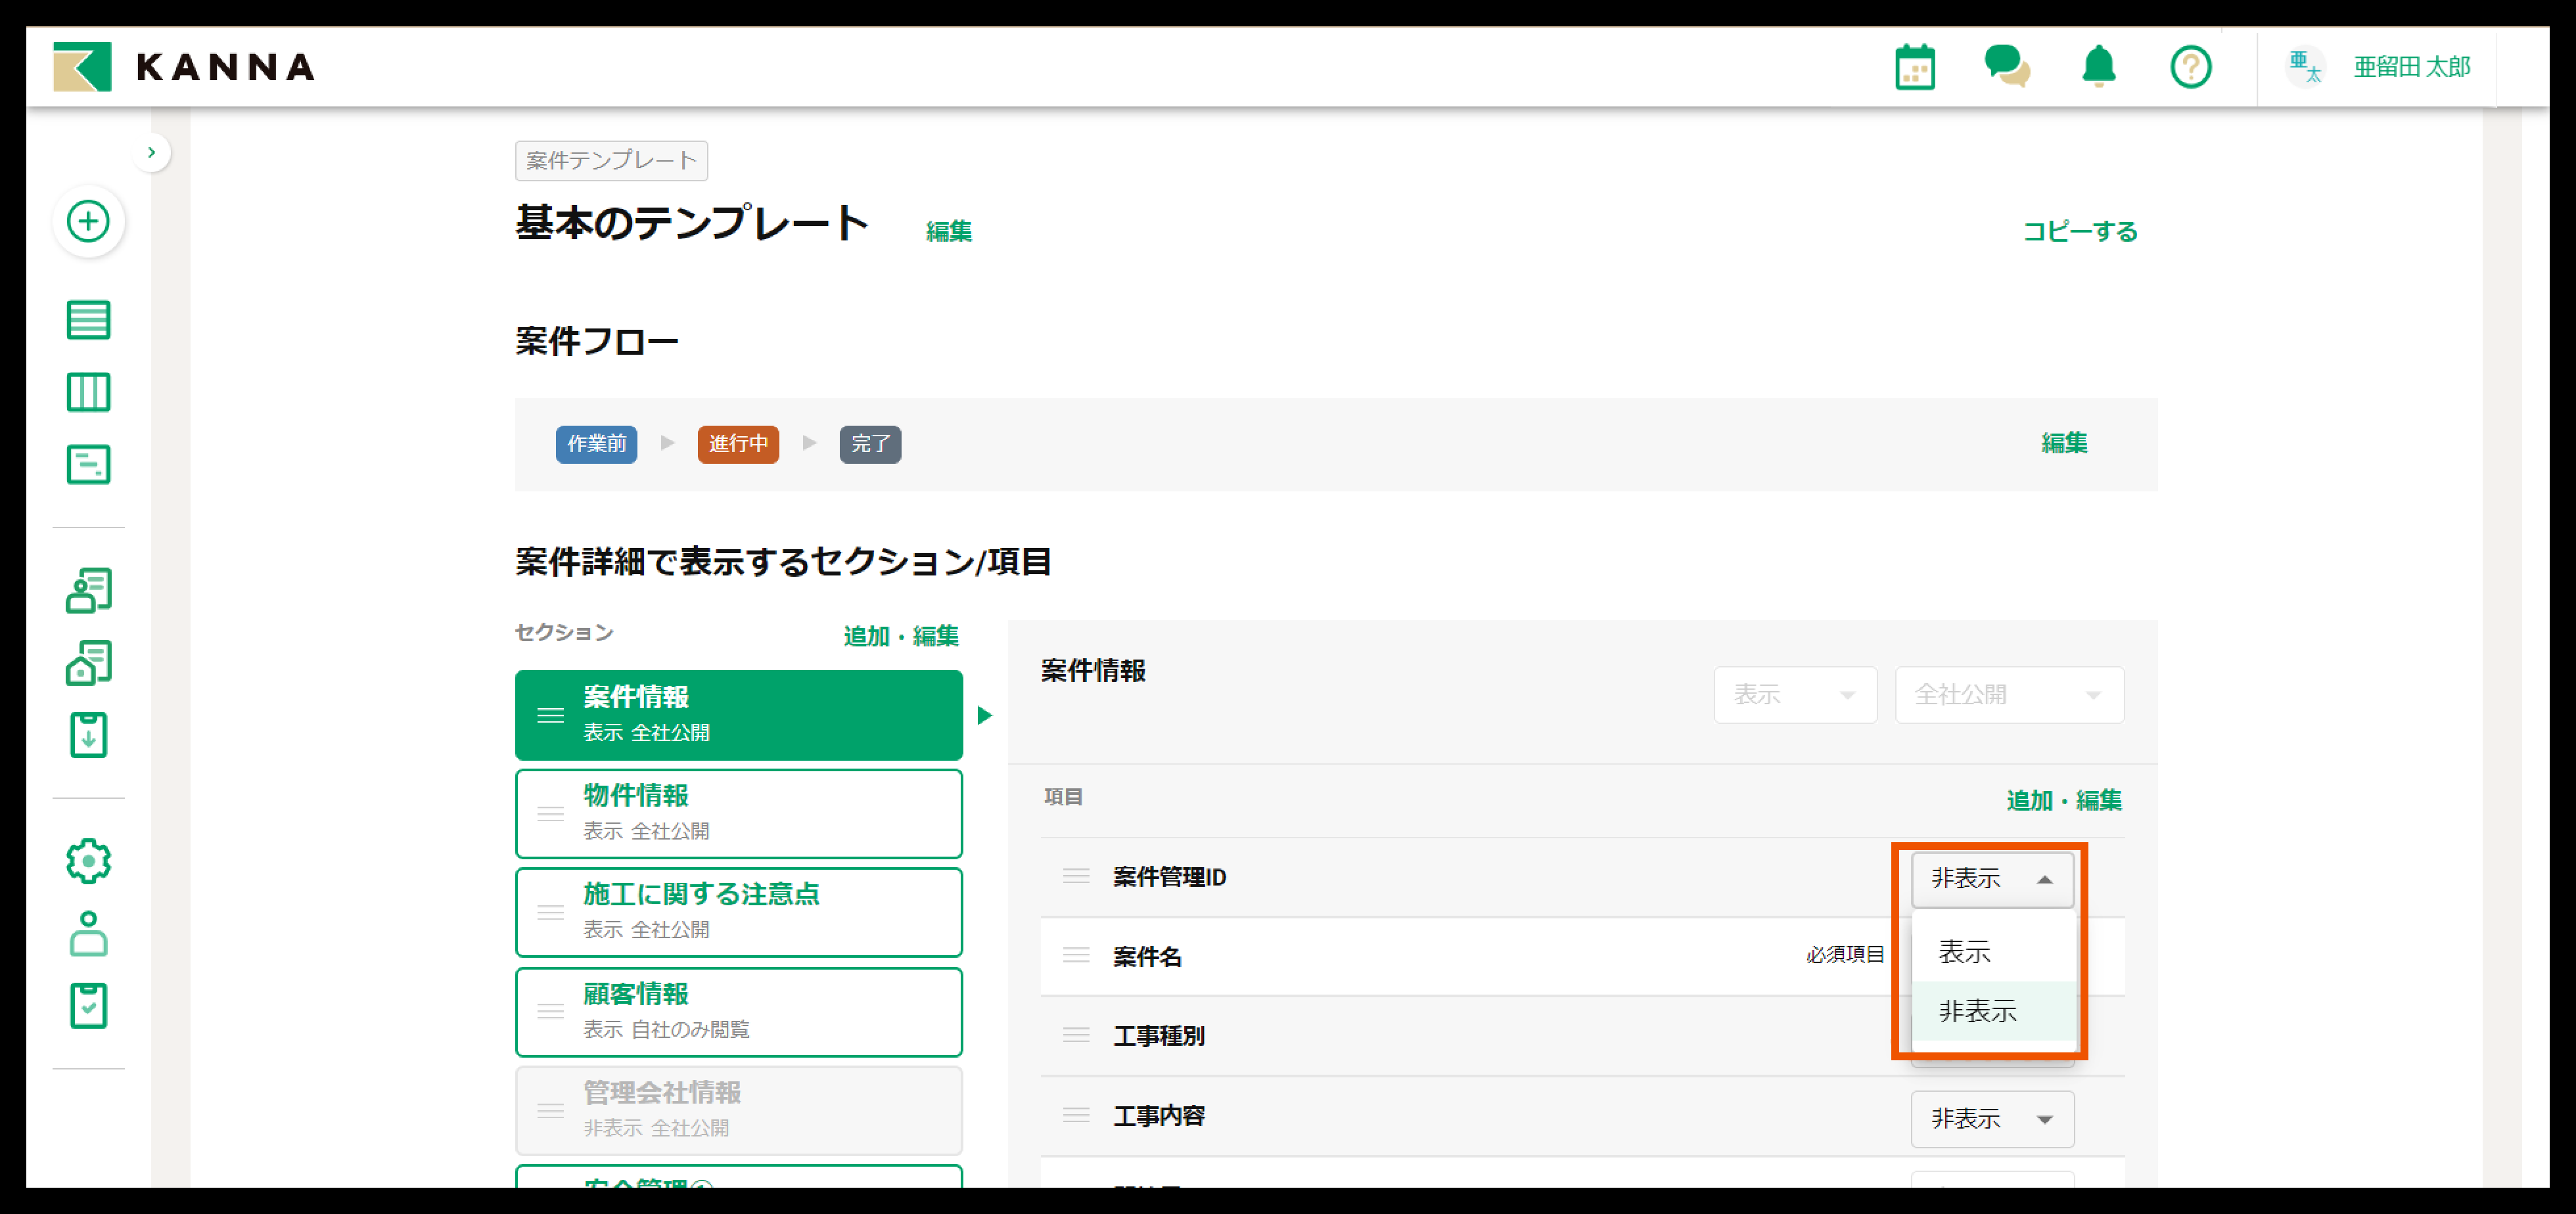This screenshot has width=2576, height=1214.
Task: Open the list view sidebar icon
Action: (x=88, y=320)
